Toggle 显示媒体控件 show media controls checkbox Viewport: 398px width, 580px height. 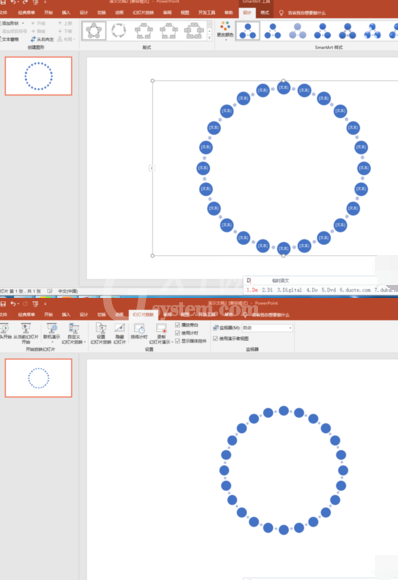[178, 341]
